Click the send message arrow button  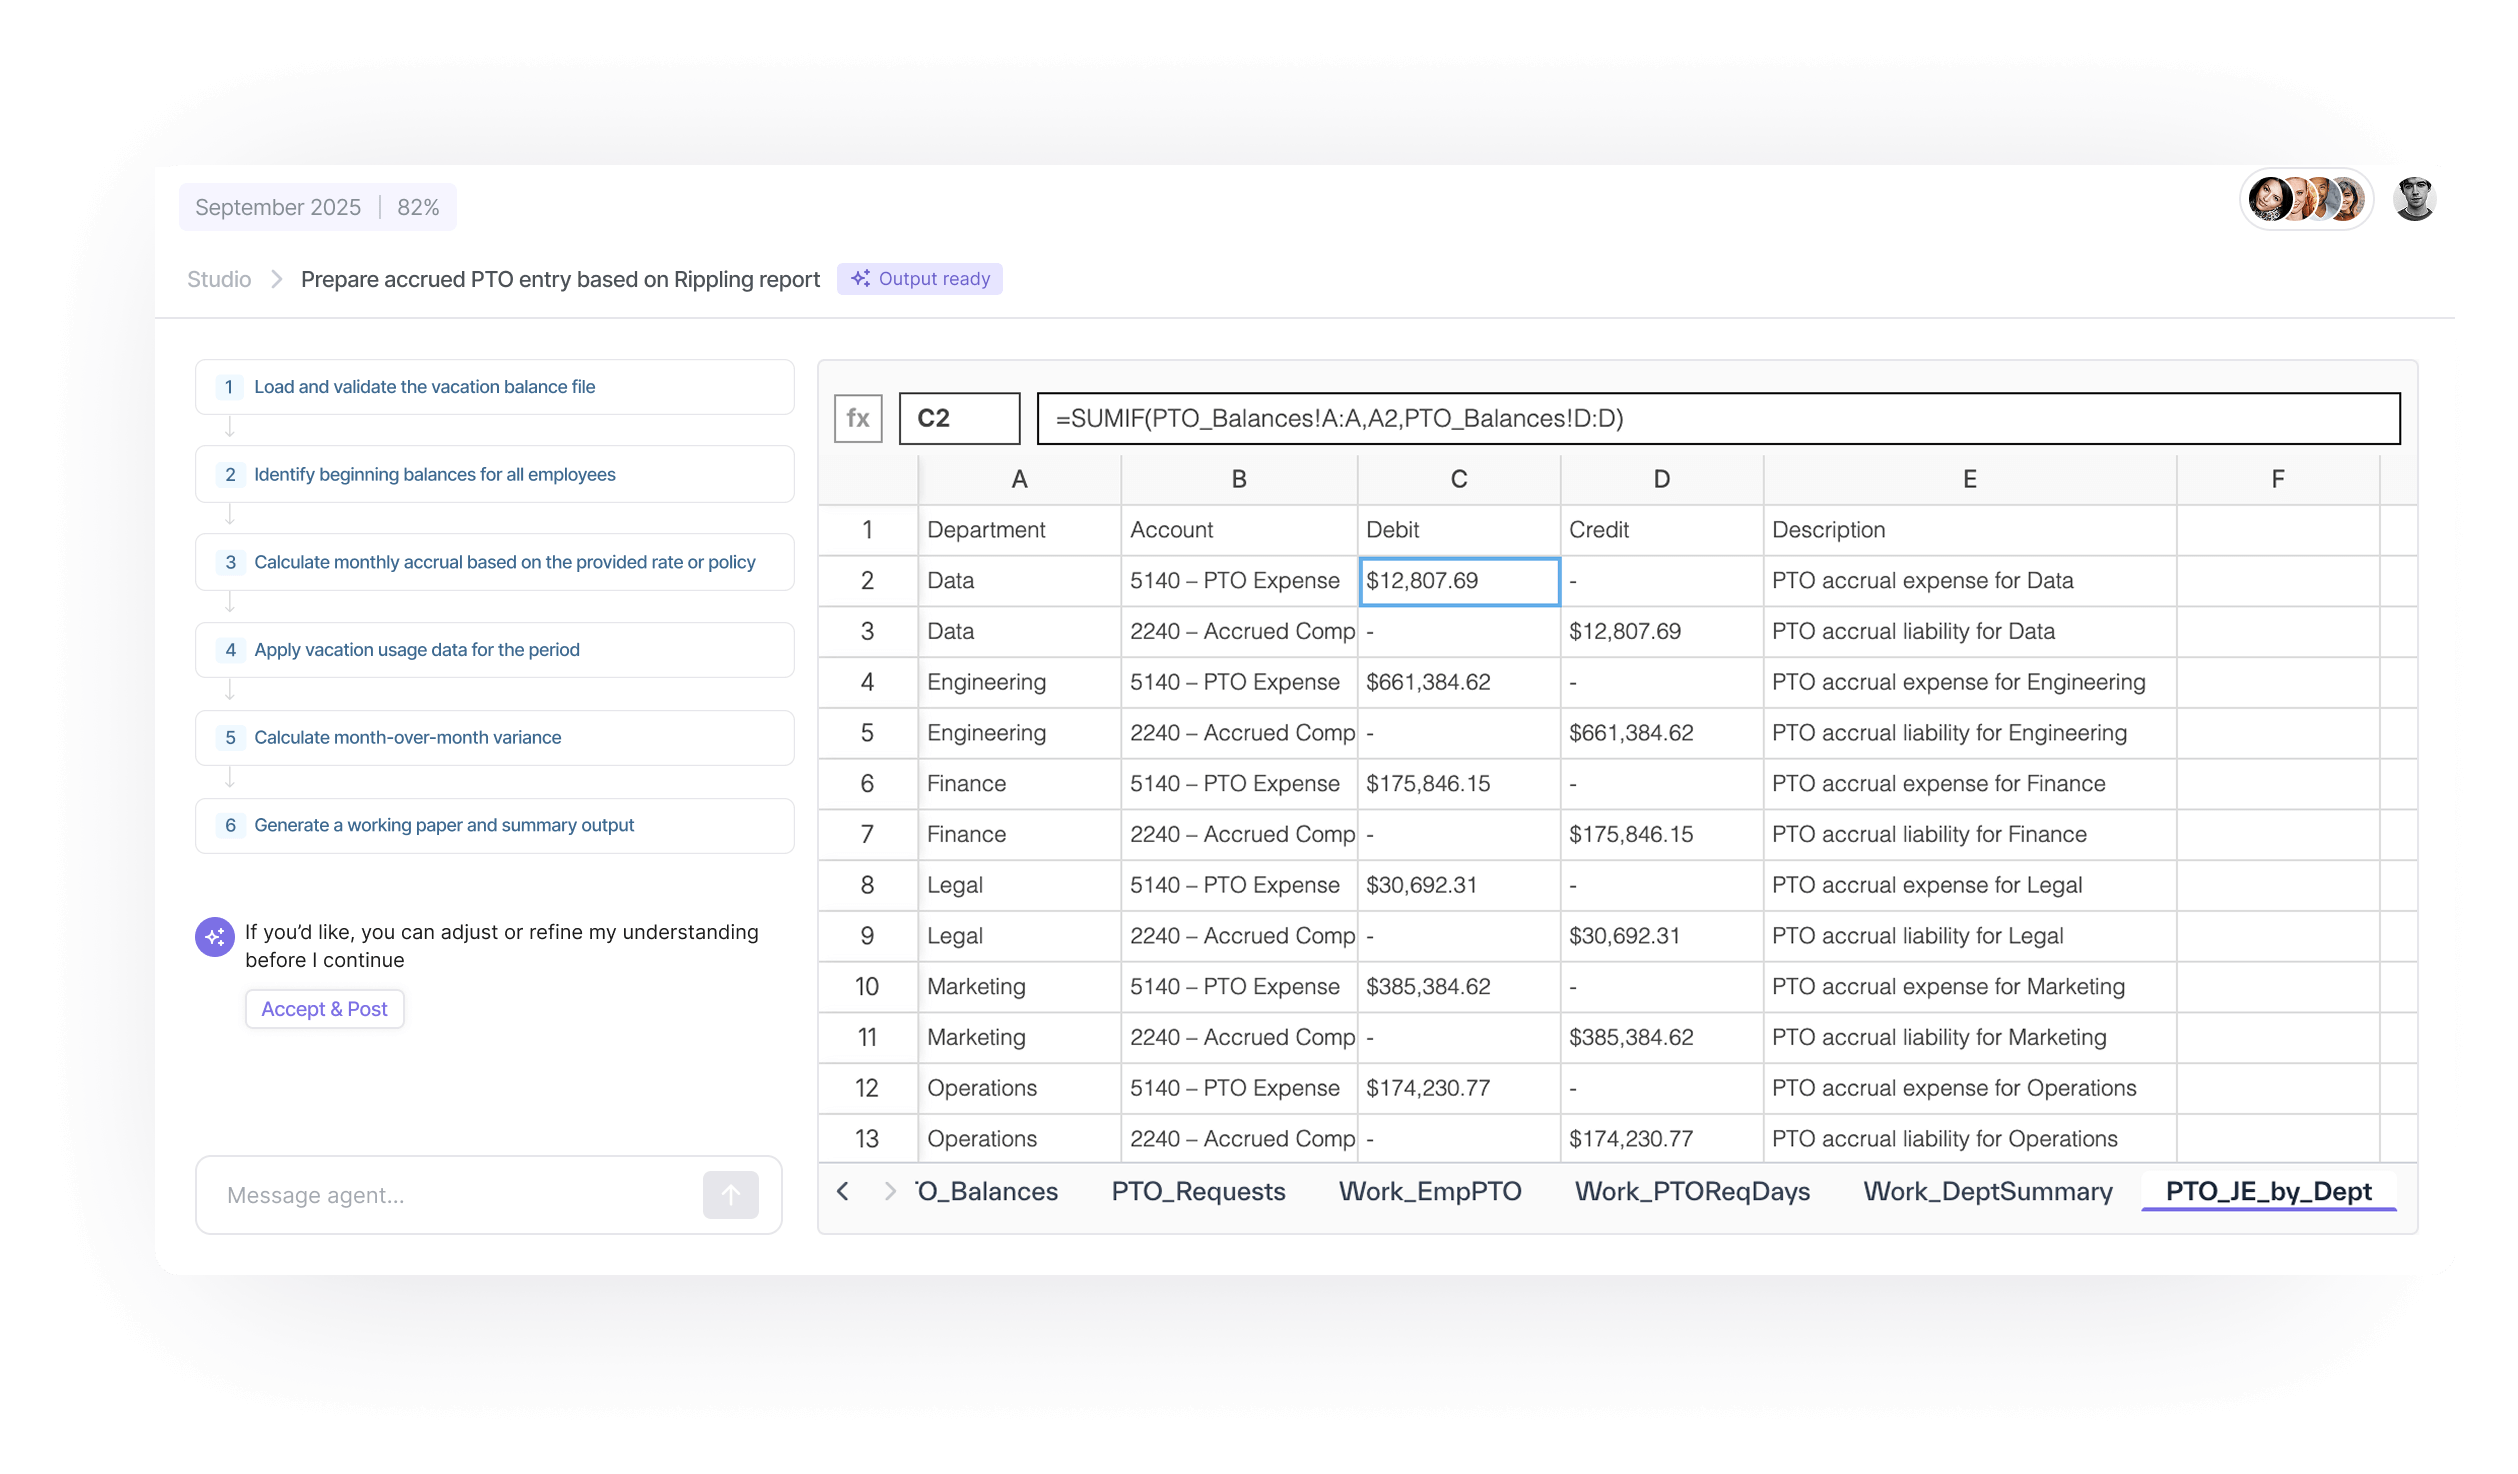coord(730,1195)
